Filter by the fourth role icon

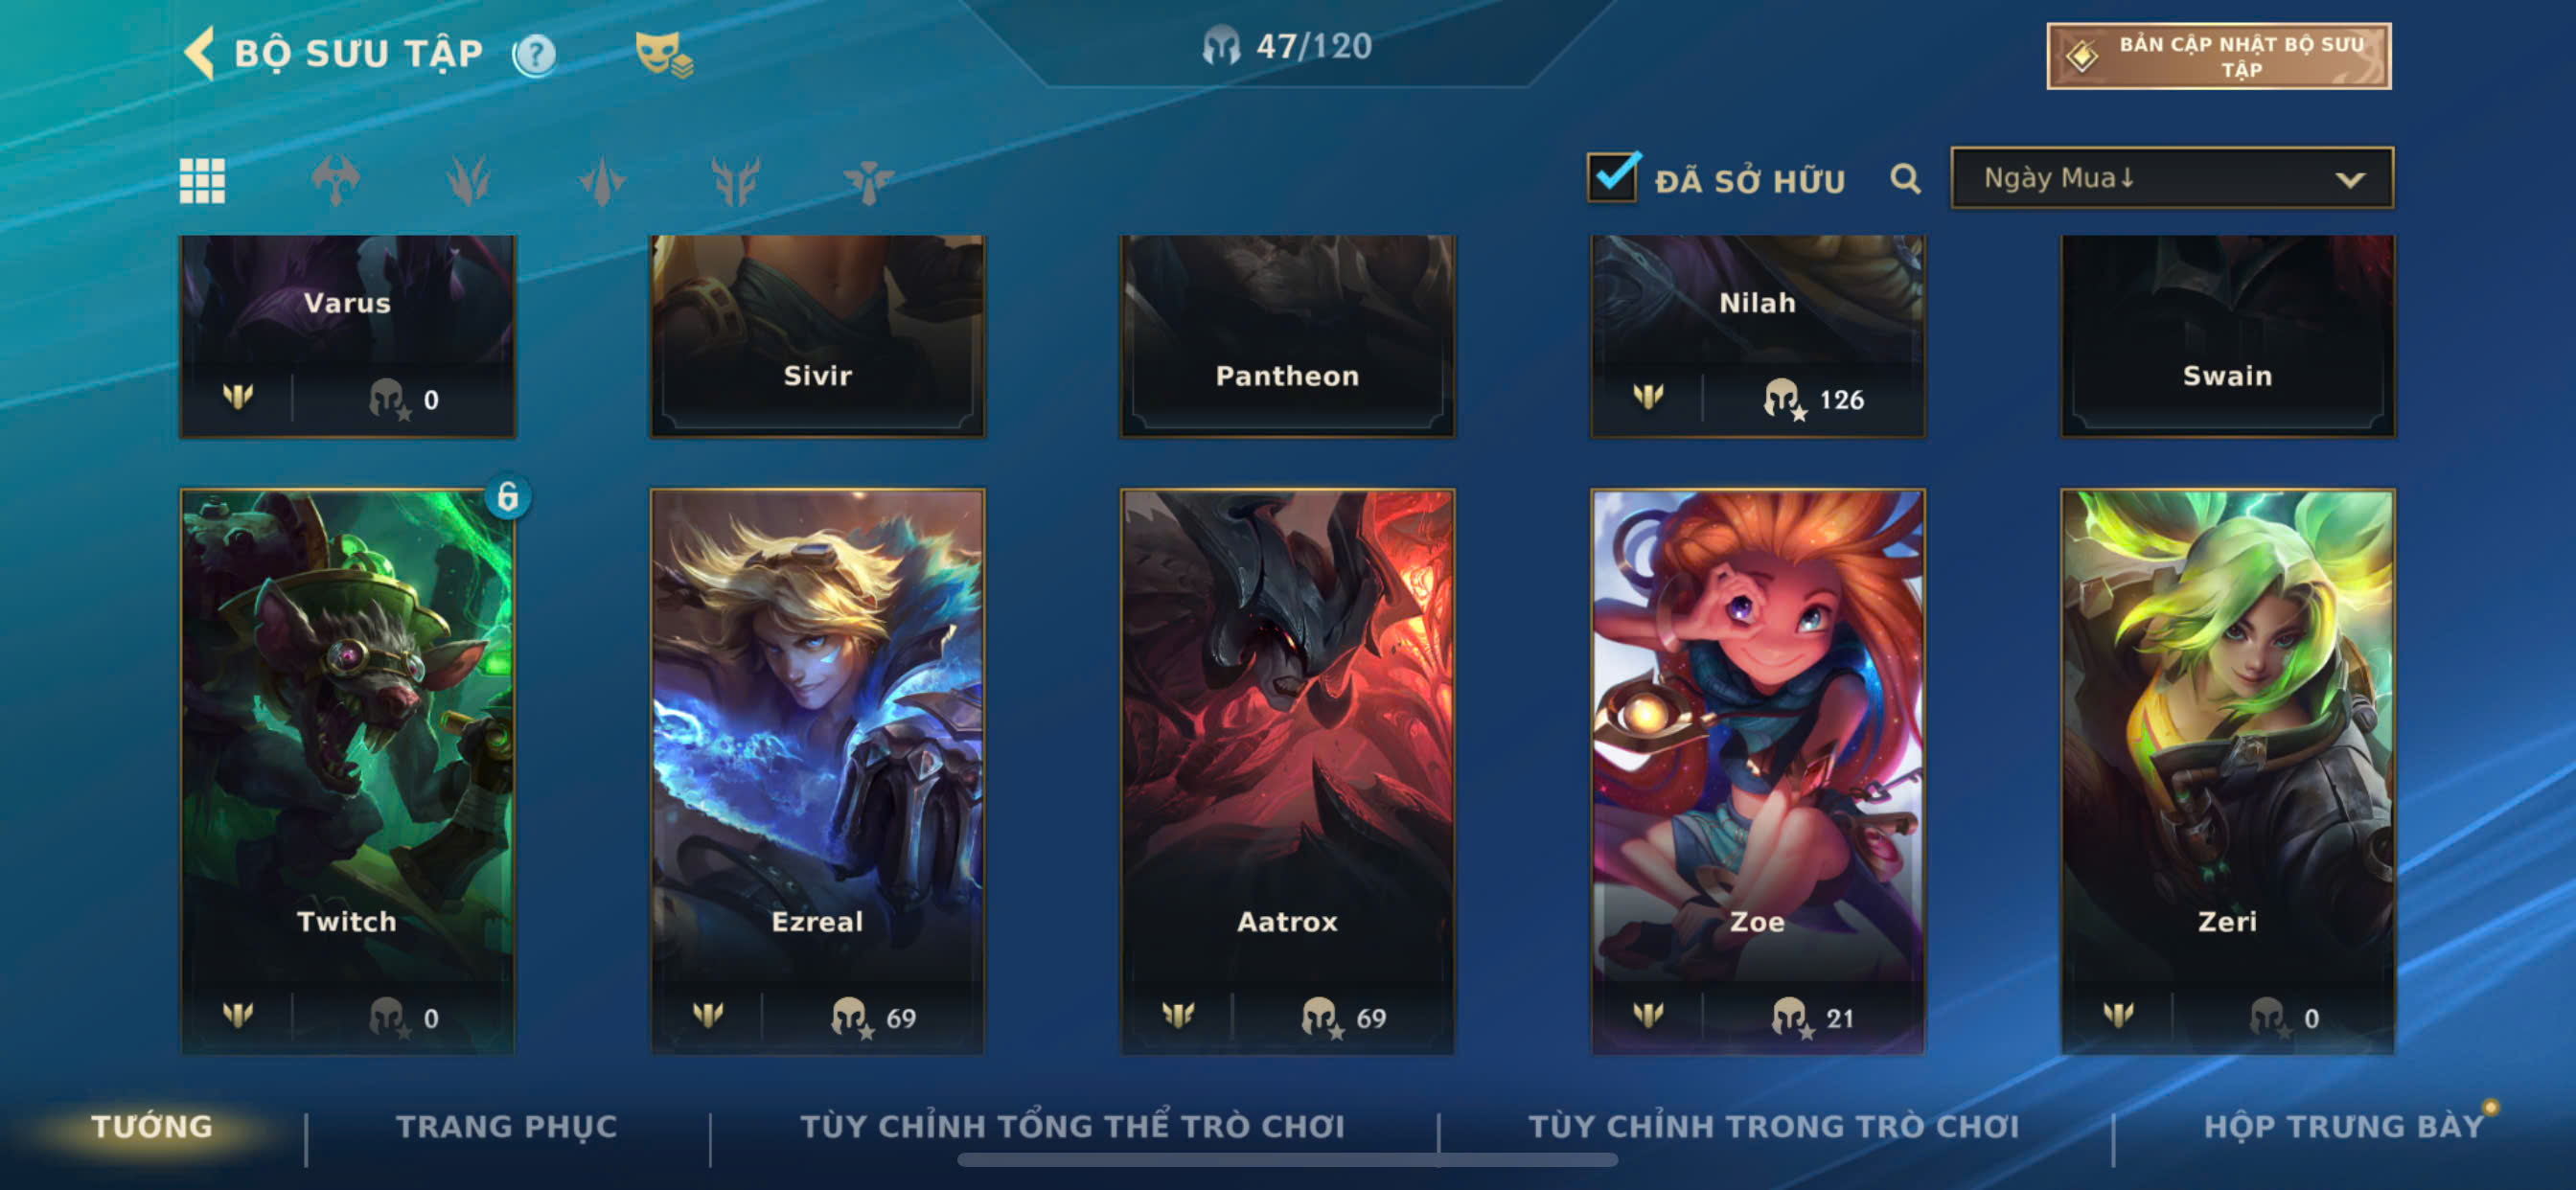(x=735, y=181)
